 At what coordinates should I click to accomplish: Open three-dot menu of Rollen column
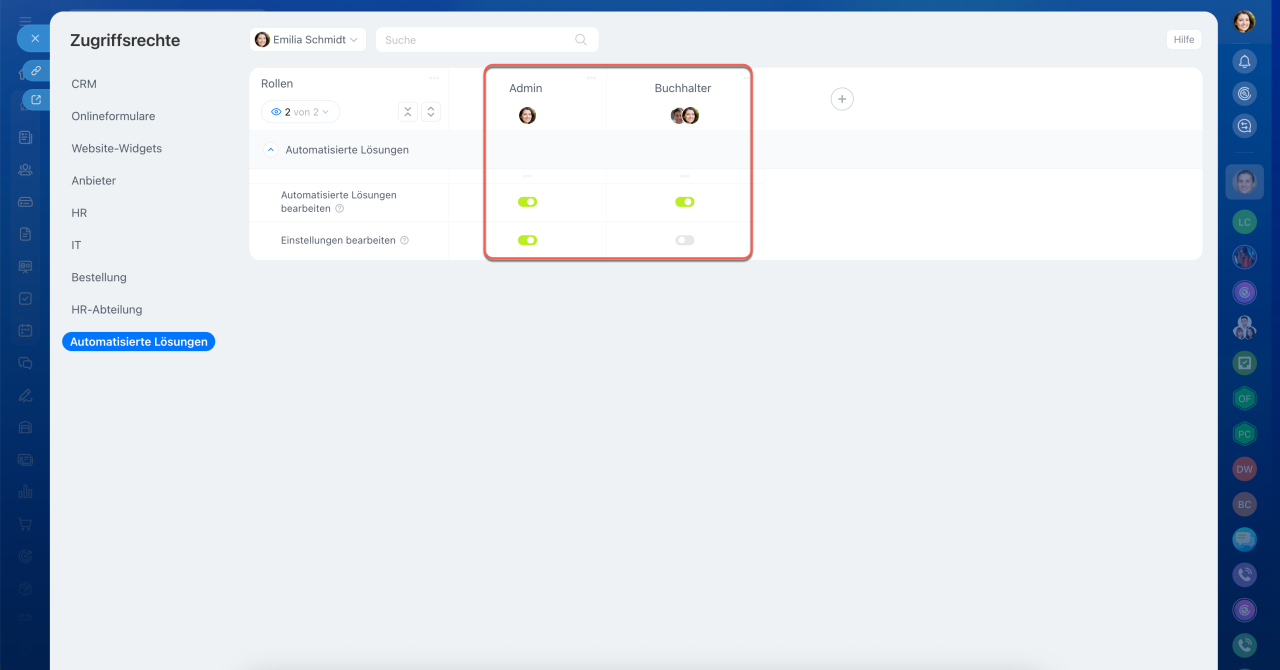point(434,78)
